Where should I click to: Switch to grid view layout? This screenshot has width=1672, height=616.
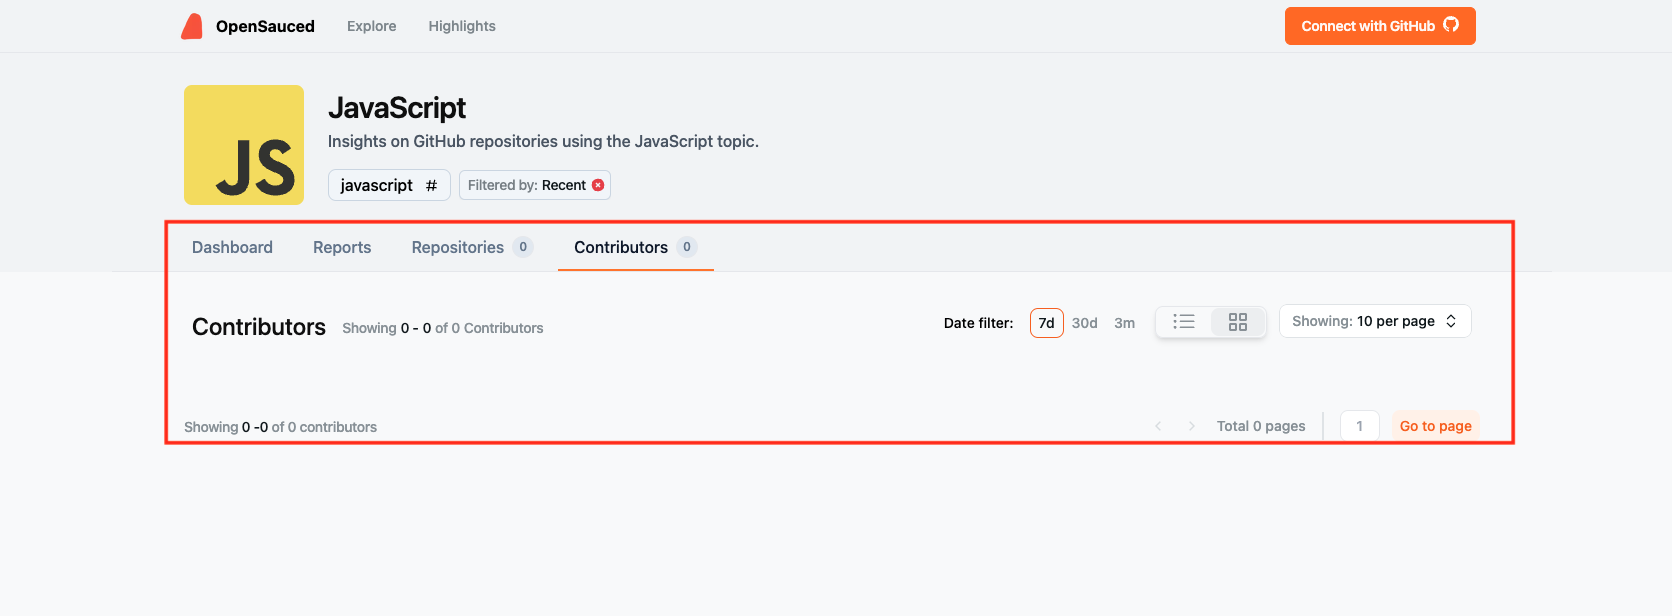click(x=1238, y=321)
